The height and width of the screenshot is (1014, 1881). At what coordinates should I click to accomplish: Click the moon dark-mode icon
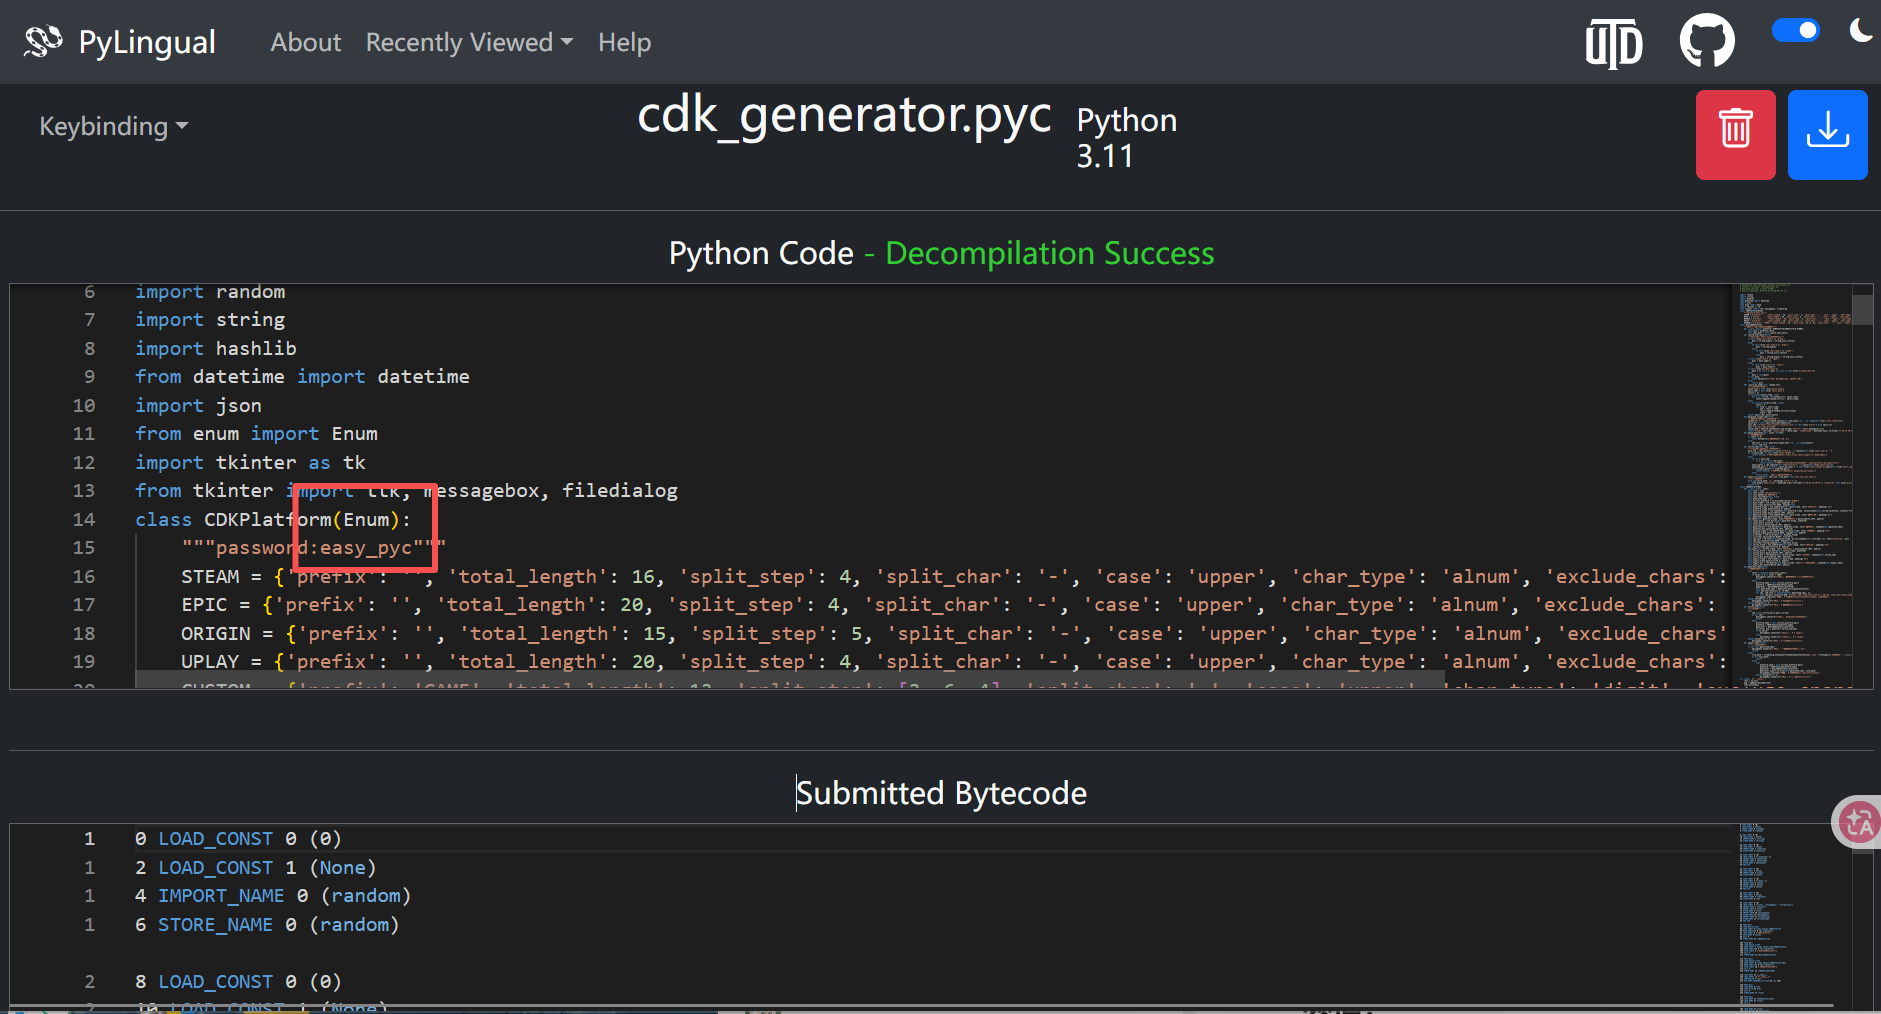click(1862, 30)
